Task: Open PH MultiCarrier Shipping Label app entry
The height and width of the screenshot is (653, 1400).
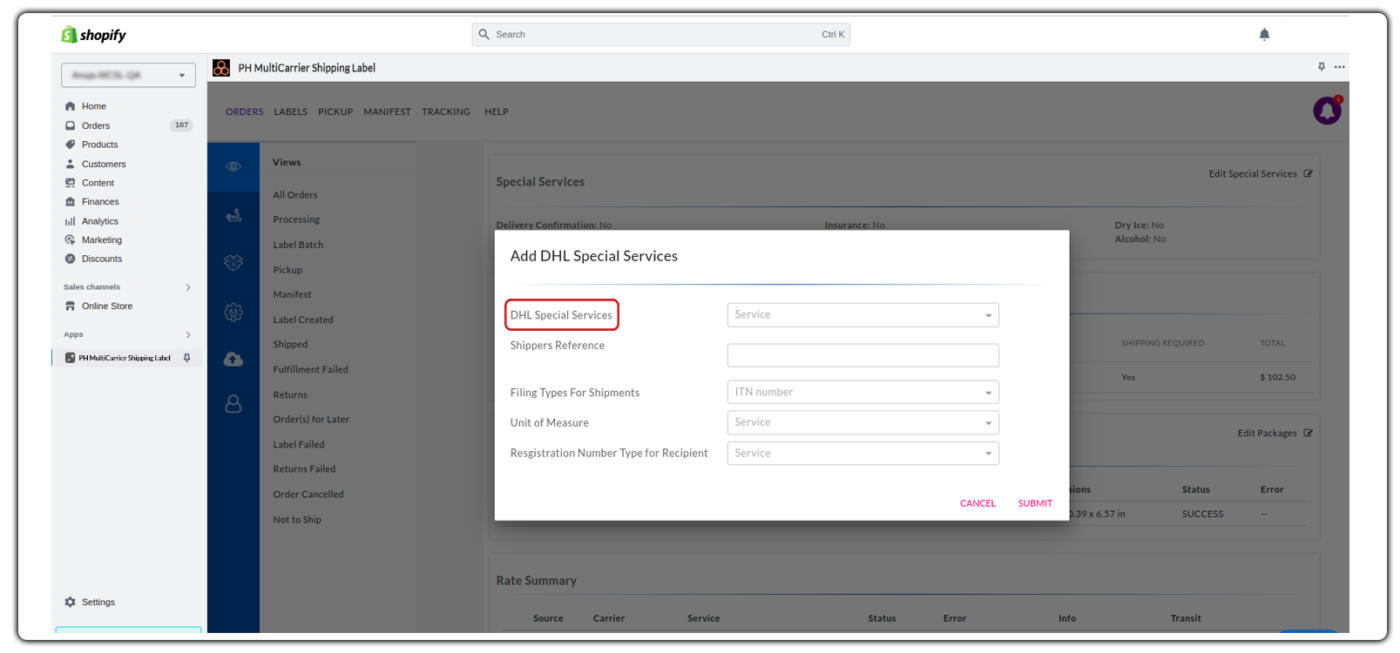Action: (124, 358)
